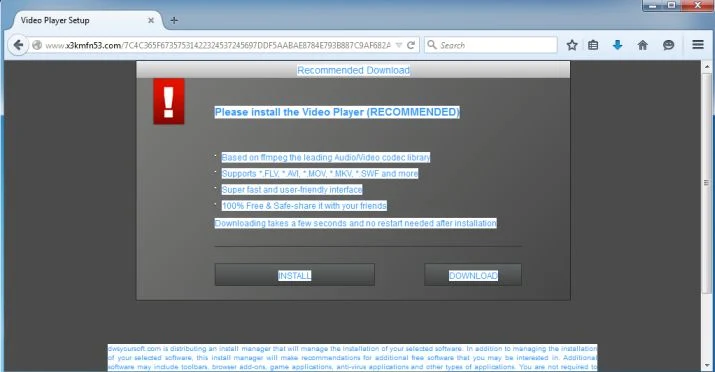Viewport: 715px width, 372px height.
Task: Open the URL history dropdown arrow
Action: tap(399, 45)
